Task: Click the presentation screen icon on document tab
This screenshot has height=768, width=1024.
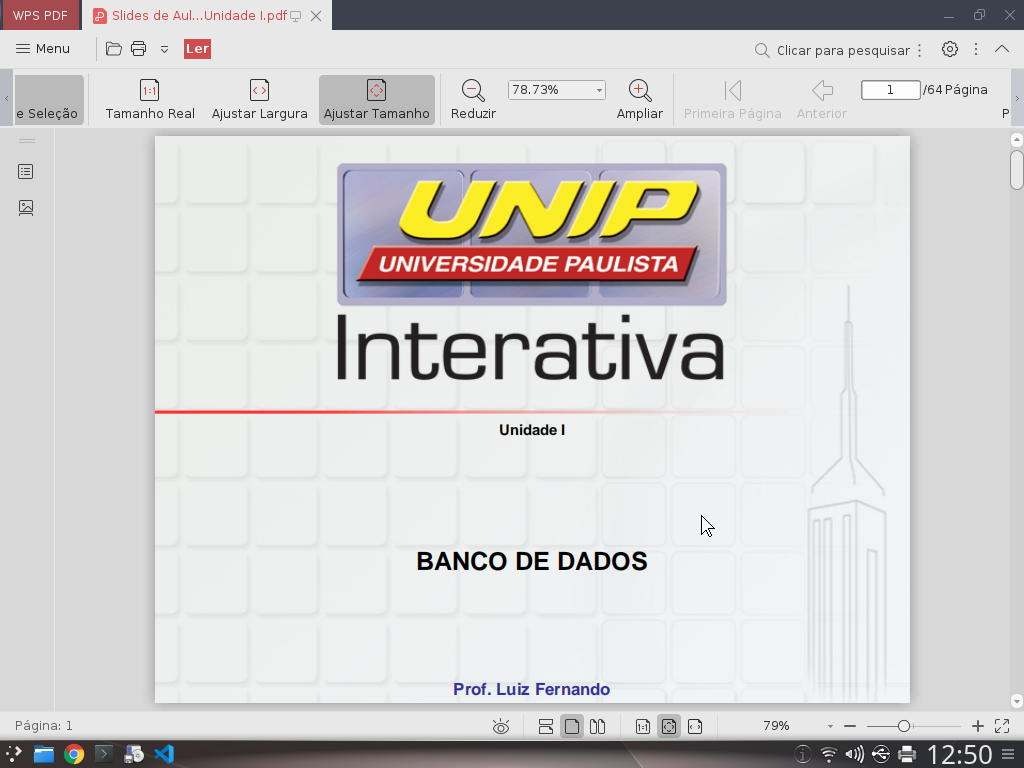Action: click(296, 16)
